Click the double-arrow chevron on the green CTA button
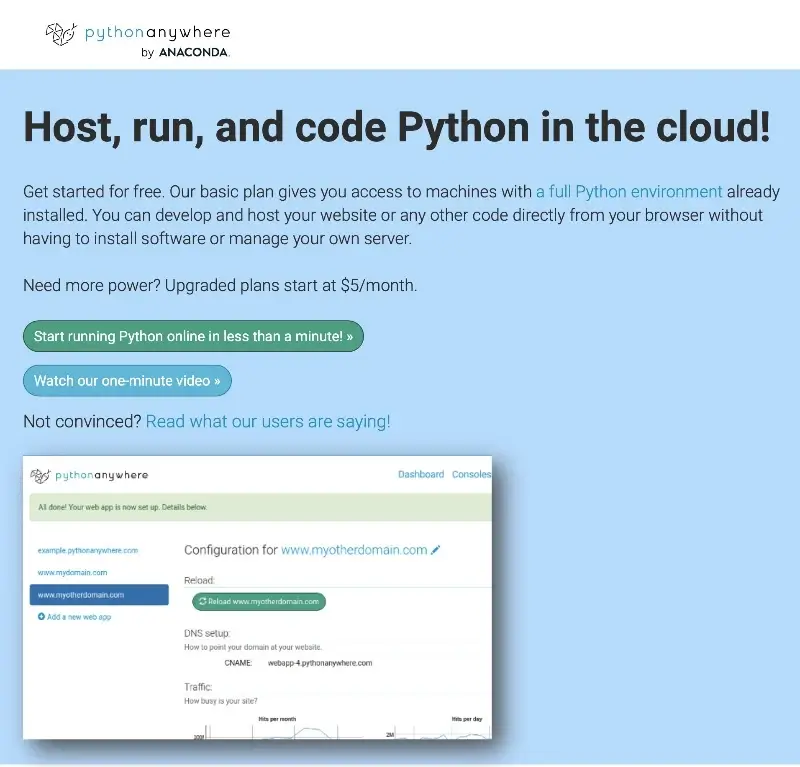Screen dimensions: 800x767 pos(351,336)
